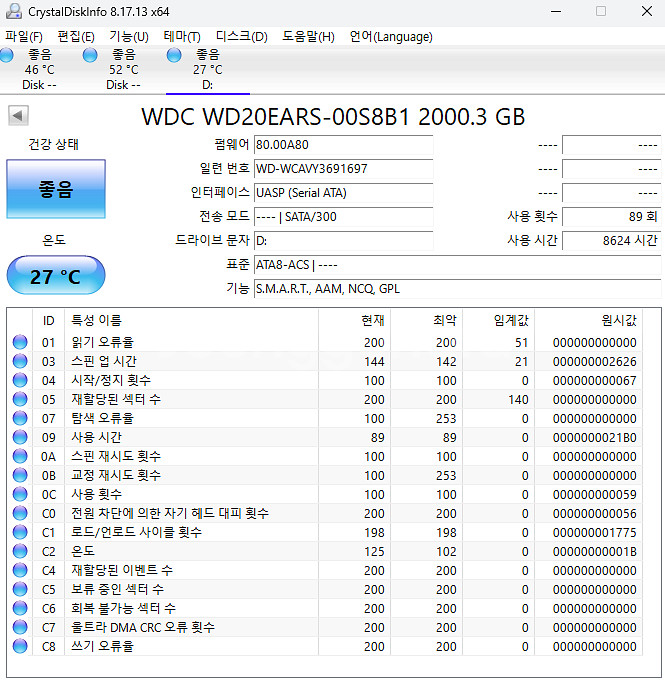The image size is (665, 683).
Task: Open the 기능(U) menu
Action: [x=129, y=37]
